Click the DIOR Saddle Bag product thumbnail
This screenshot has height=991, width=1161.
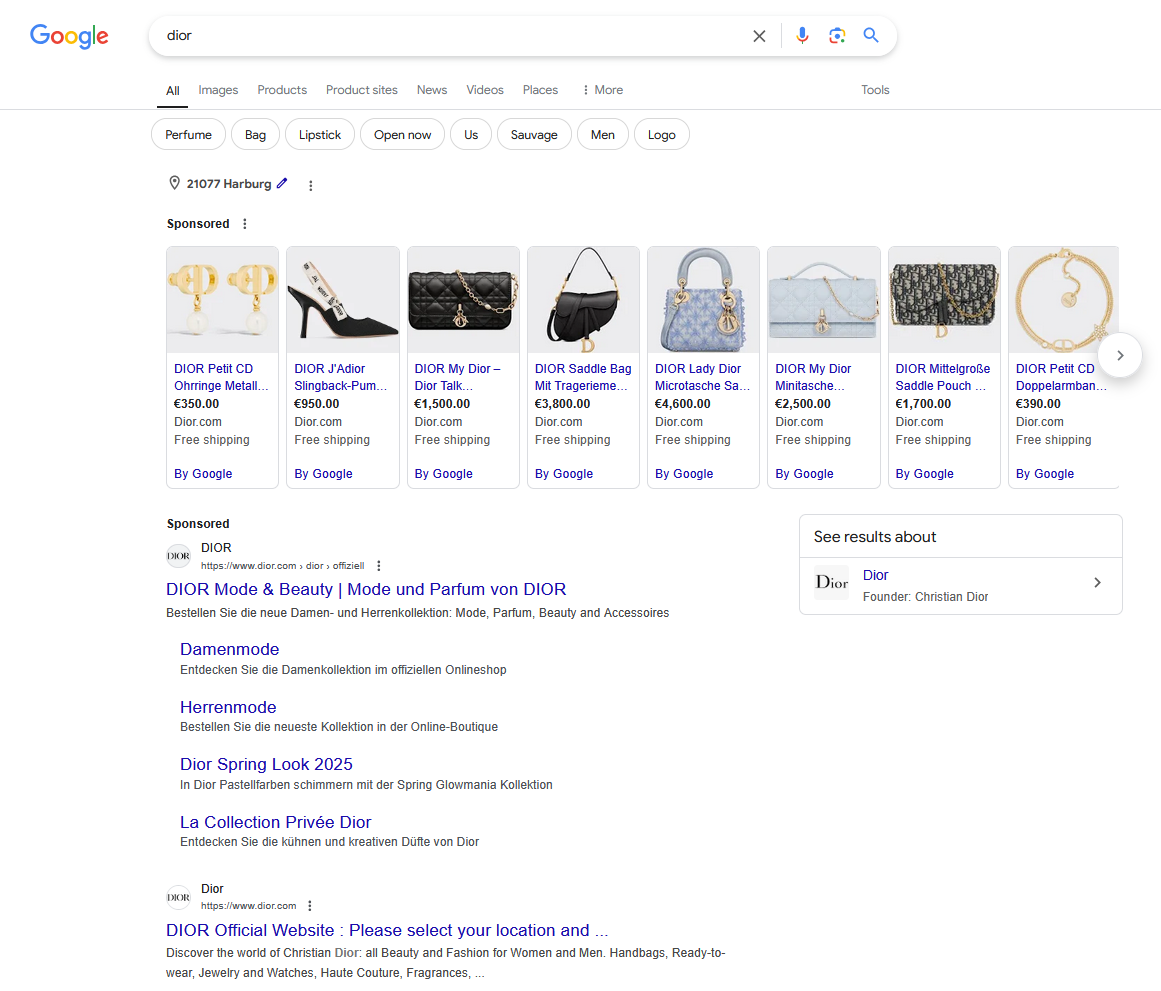click(x=583, y=300)
